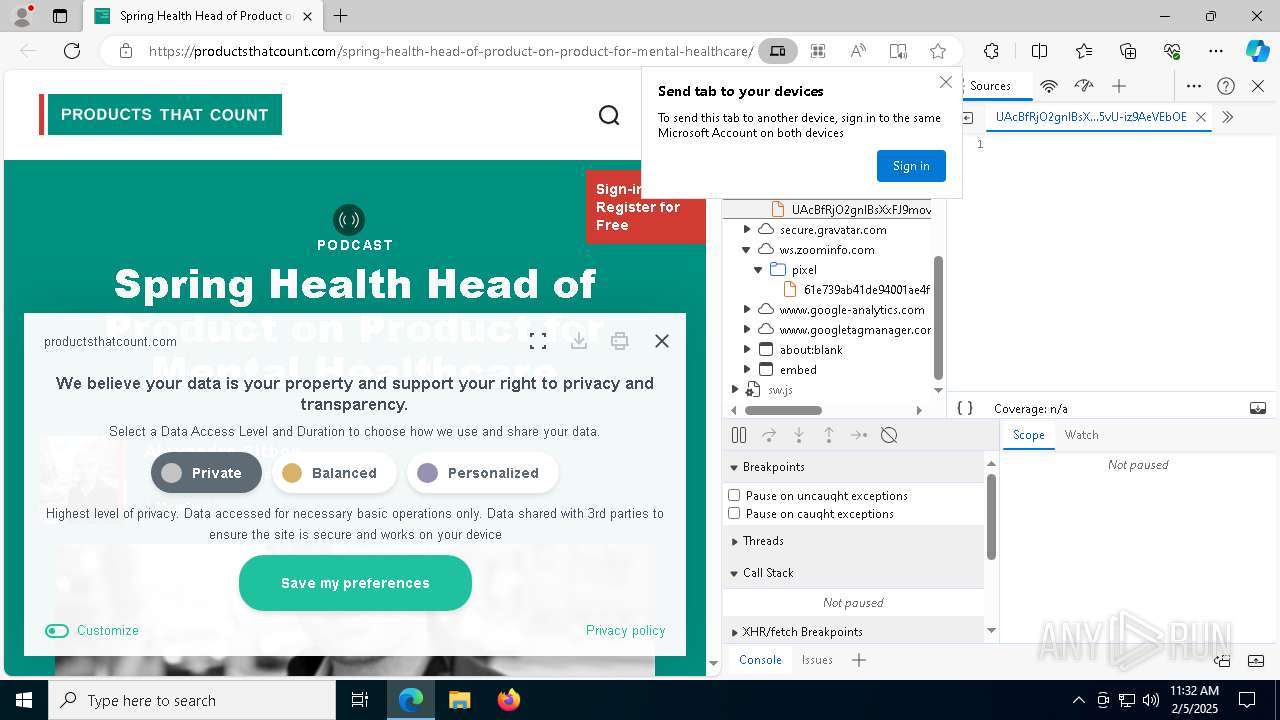Collapse the pixel folder
This screenshot has height=720, width=1280.
click(758, 269)
